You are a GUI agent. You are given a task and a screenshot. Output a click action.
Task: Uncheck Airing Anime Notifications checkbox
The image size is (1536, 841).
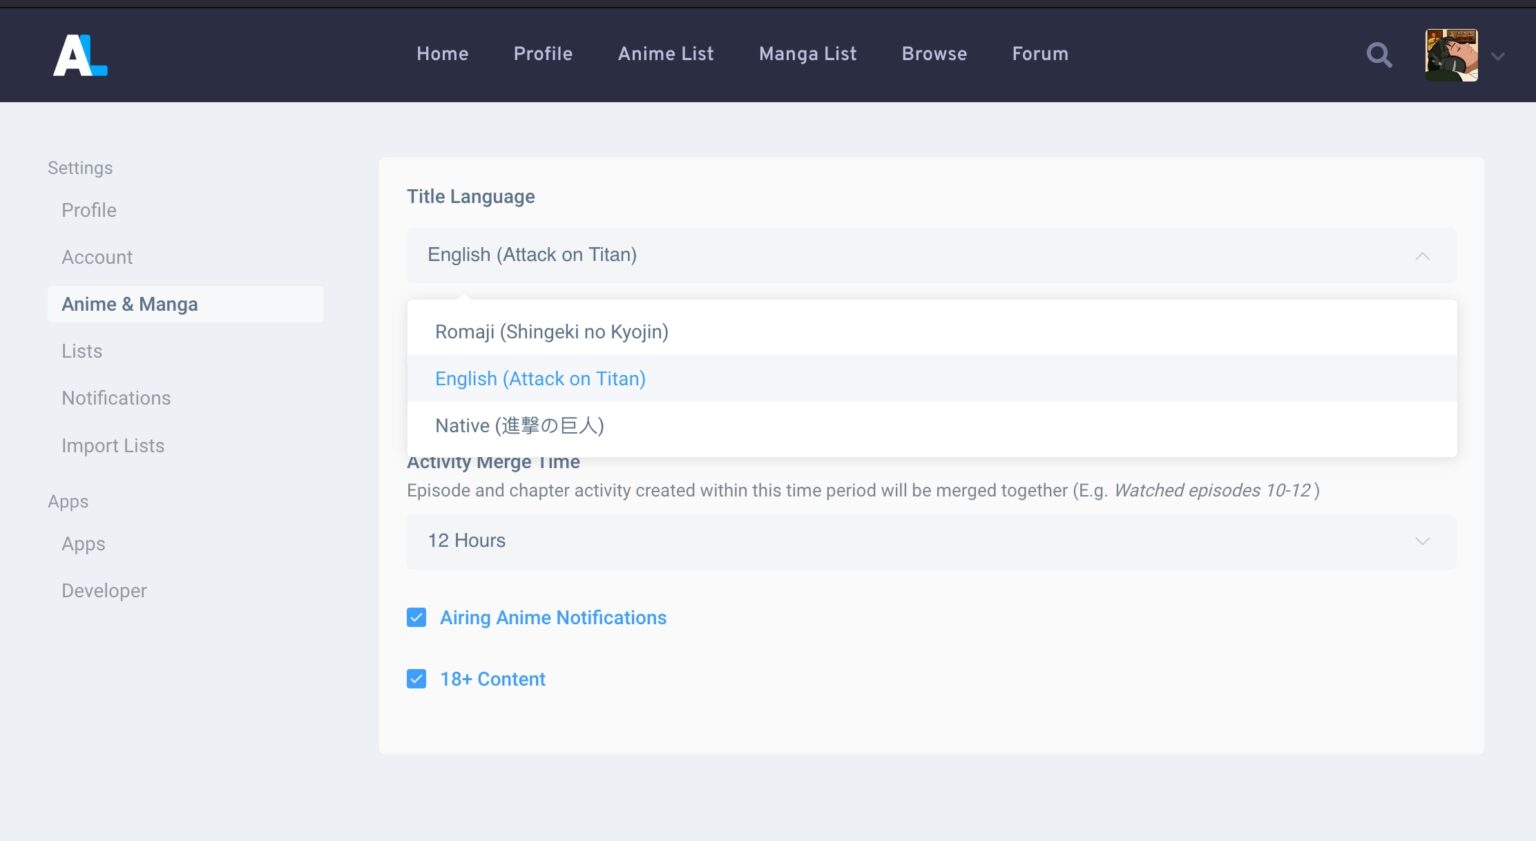tap(417, 618)
